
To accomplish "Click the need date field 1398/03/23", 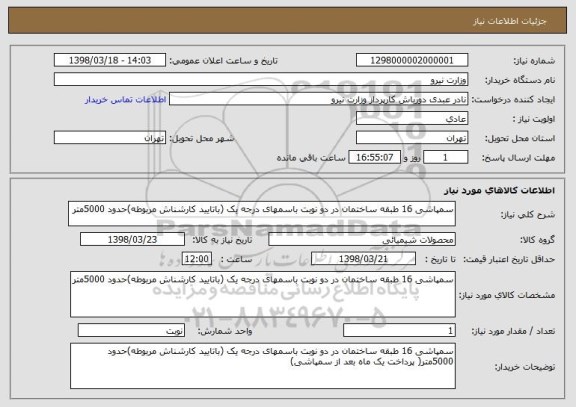I will click(132, 239).
